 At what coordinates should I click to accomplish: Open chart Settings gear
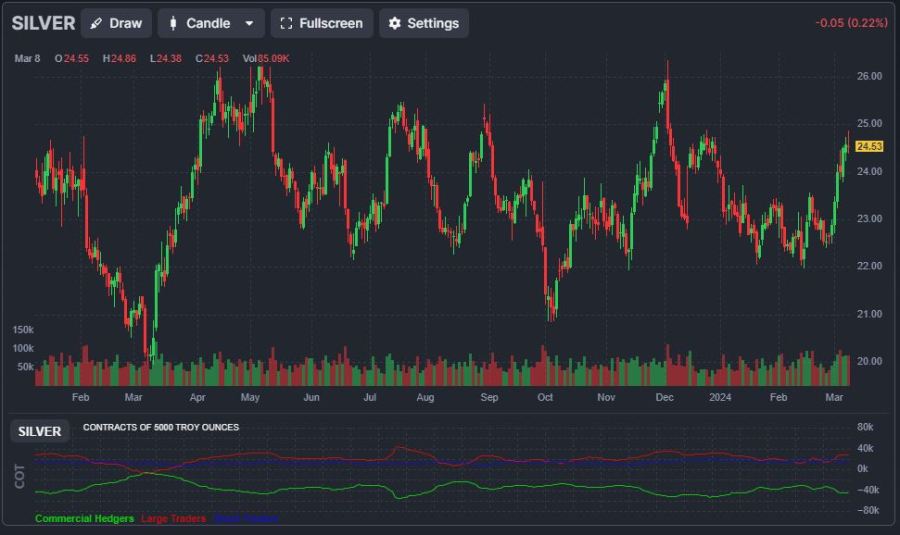pyautogui.click(x=423, y=23)
